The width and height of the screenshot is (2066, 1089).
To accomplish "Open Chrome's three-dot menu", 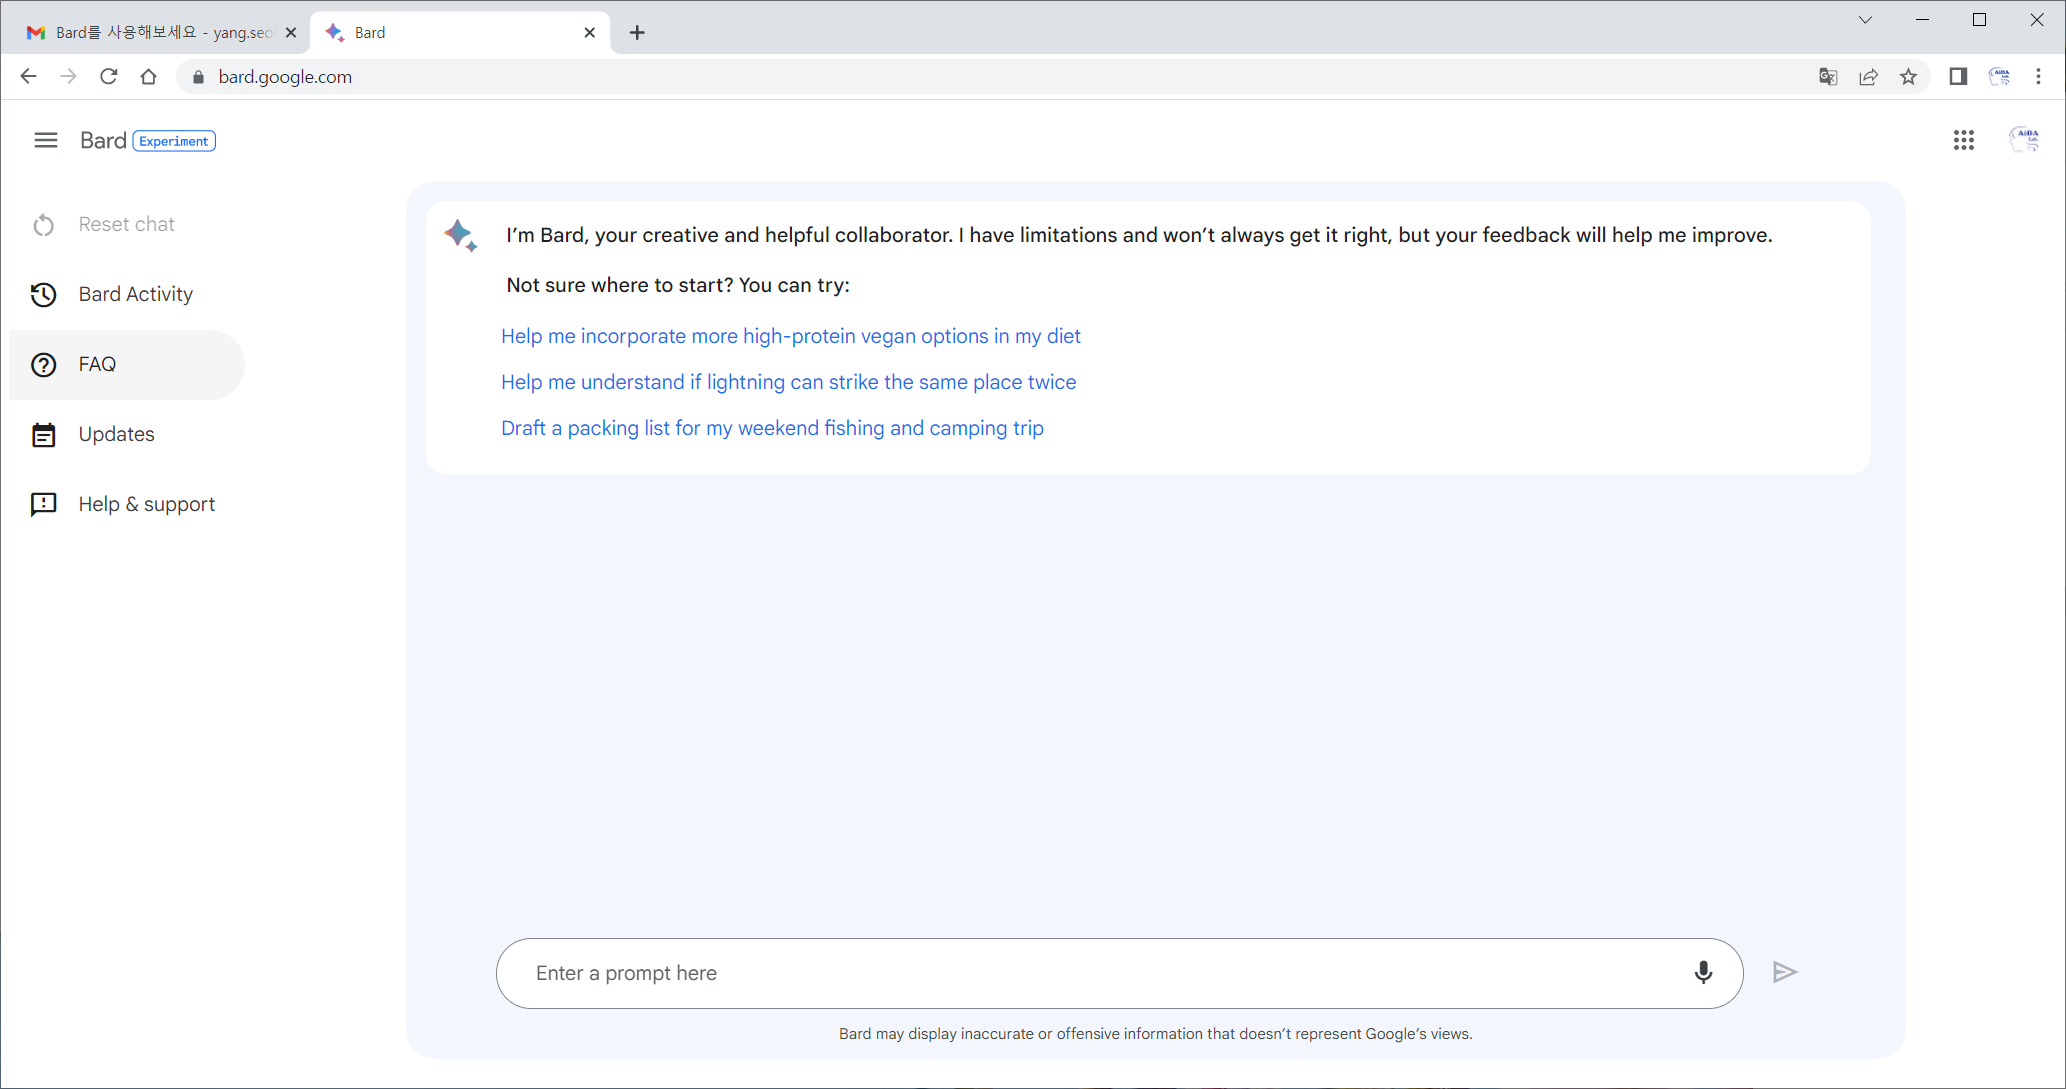I will point(2039,77).
